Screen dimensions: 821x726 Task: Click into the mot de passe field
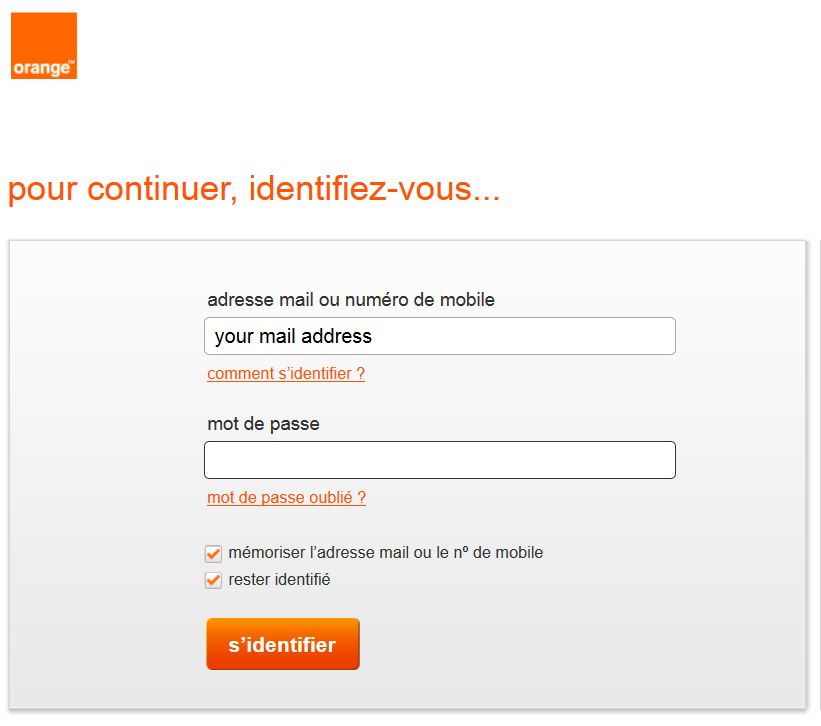point(440,460)
